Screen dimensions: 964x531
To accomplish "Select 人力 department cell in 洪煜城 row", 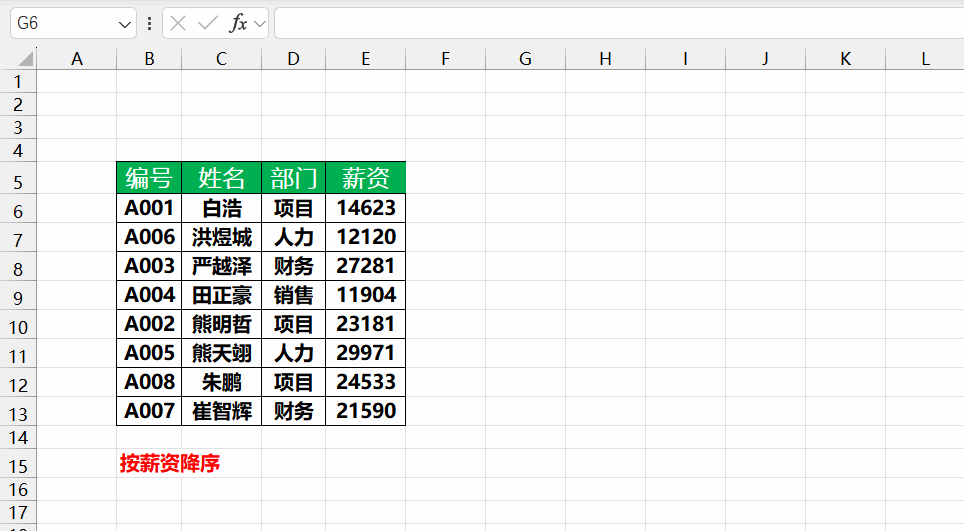I will [x=293, y=237].
